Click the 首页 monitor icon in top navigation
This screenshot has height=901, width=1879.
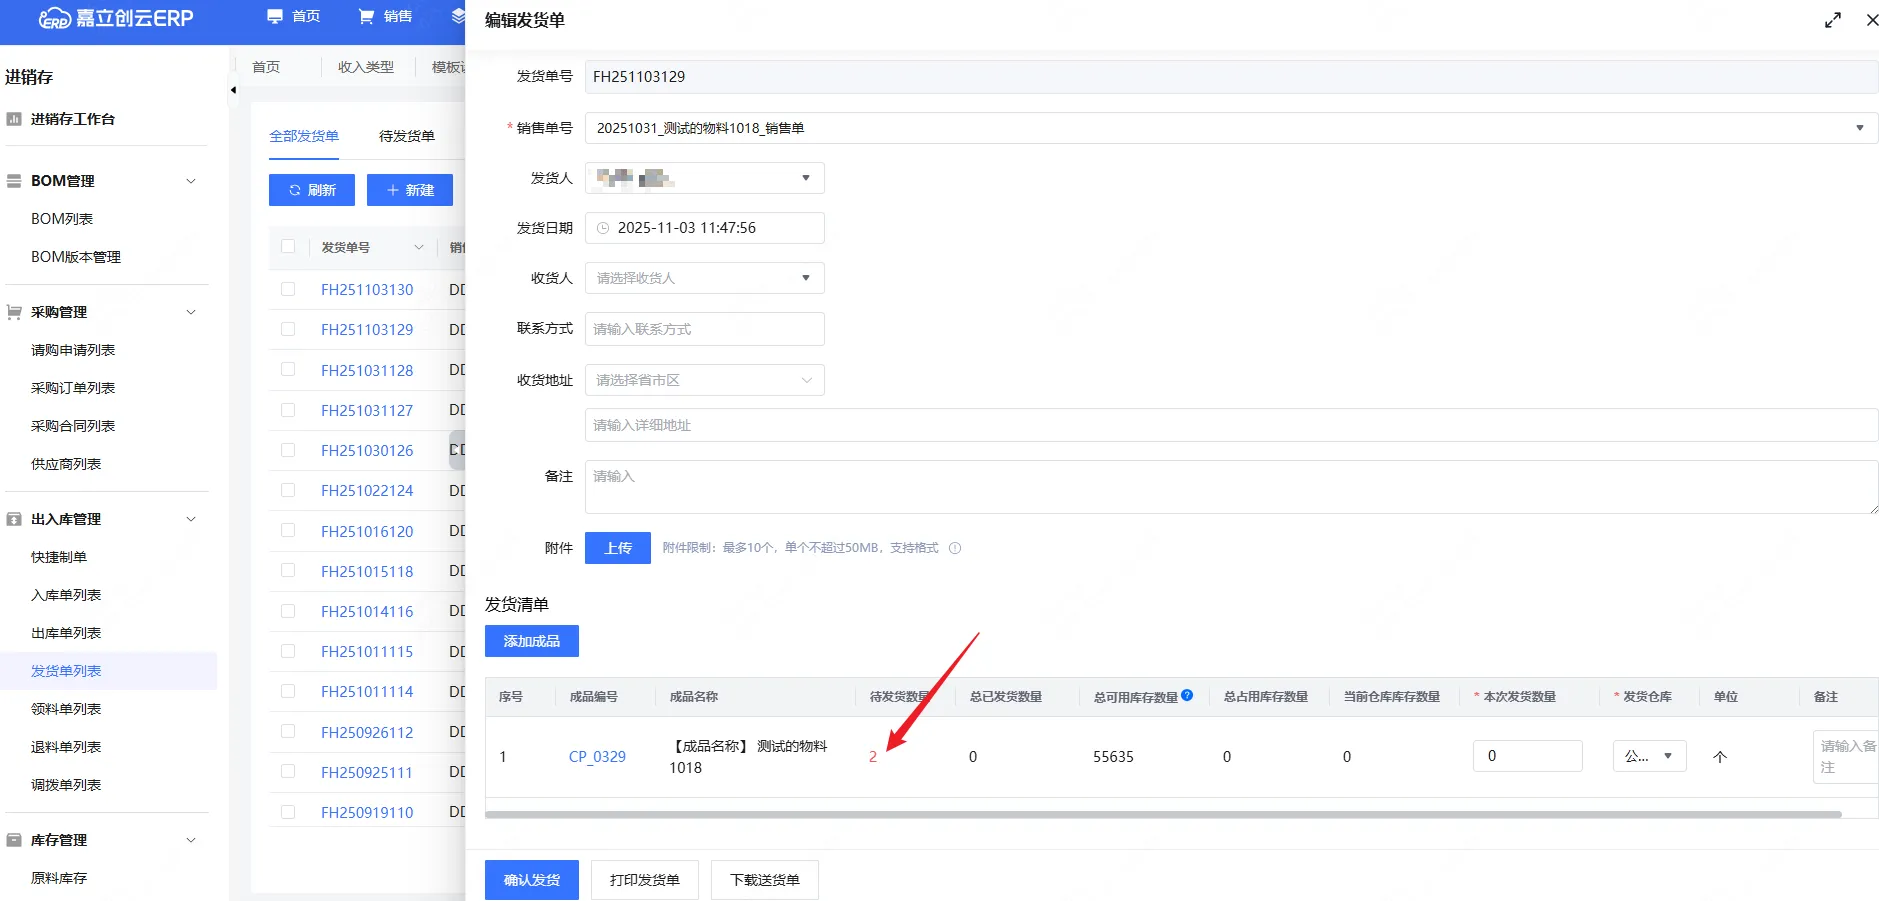point(275,16)
